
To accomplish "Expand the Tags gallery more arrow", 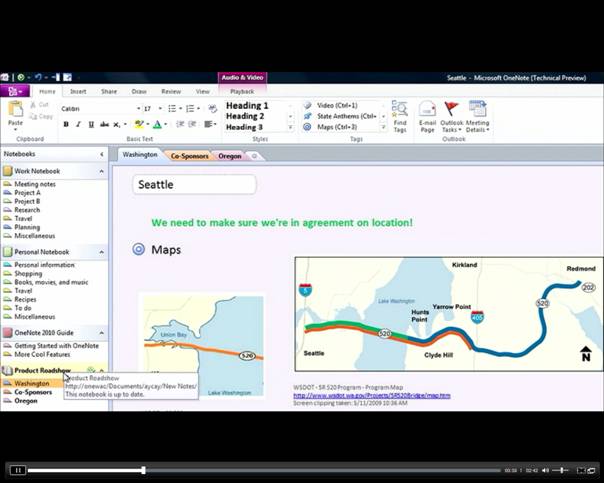I will pos(383,127).
